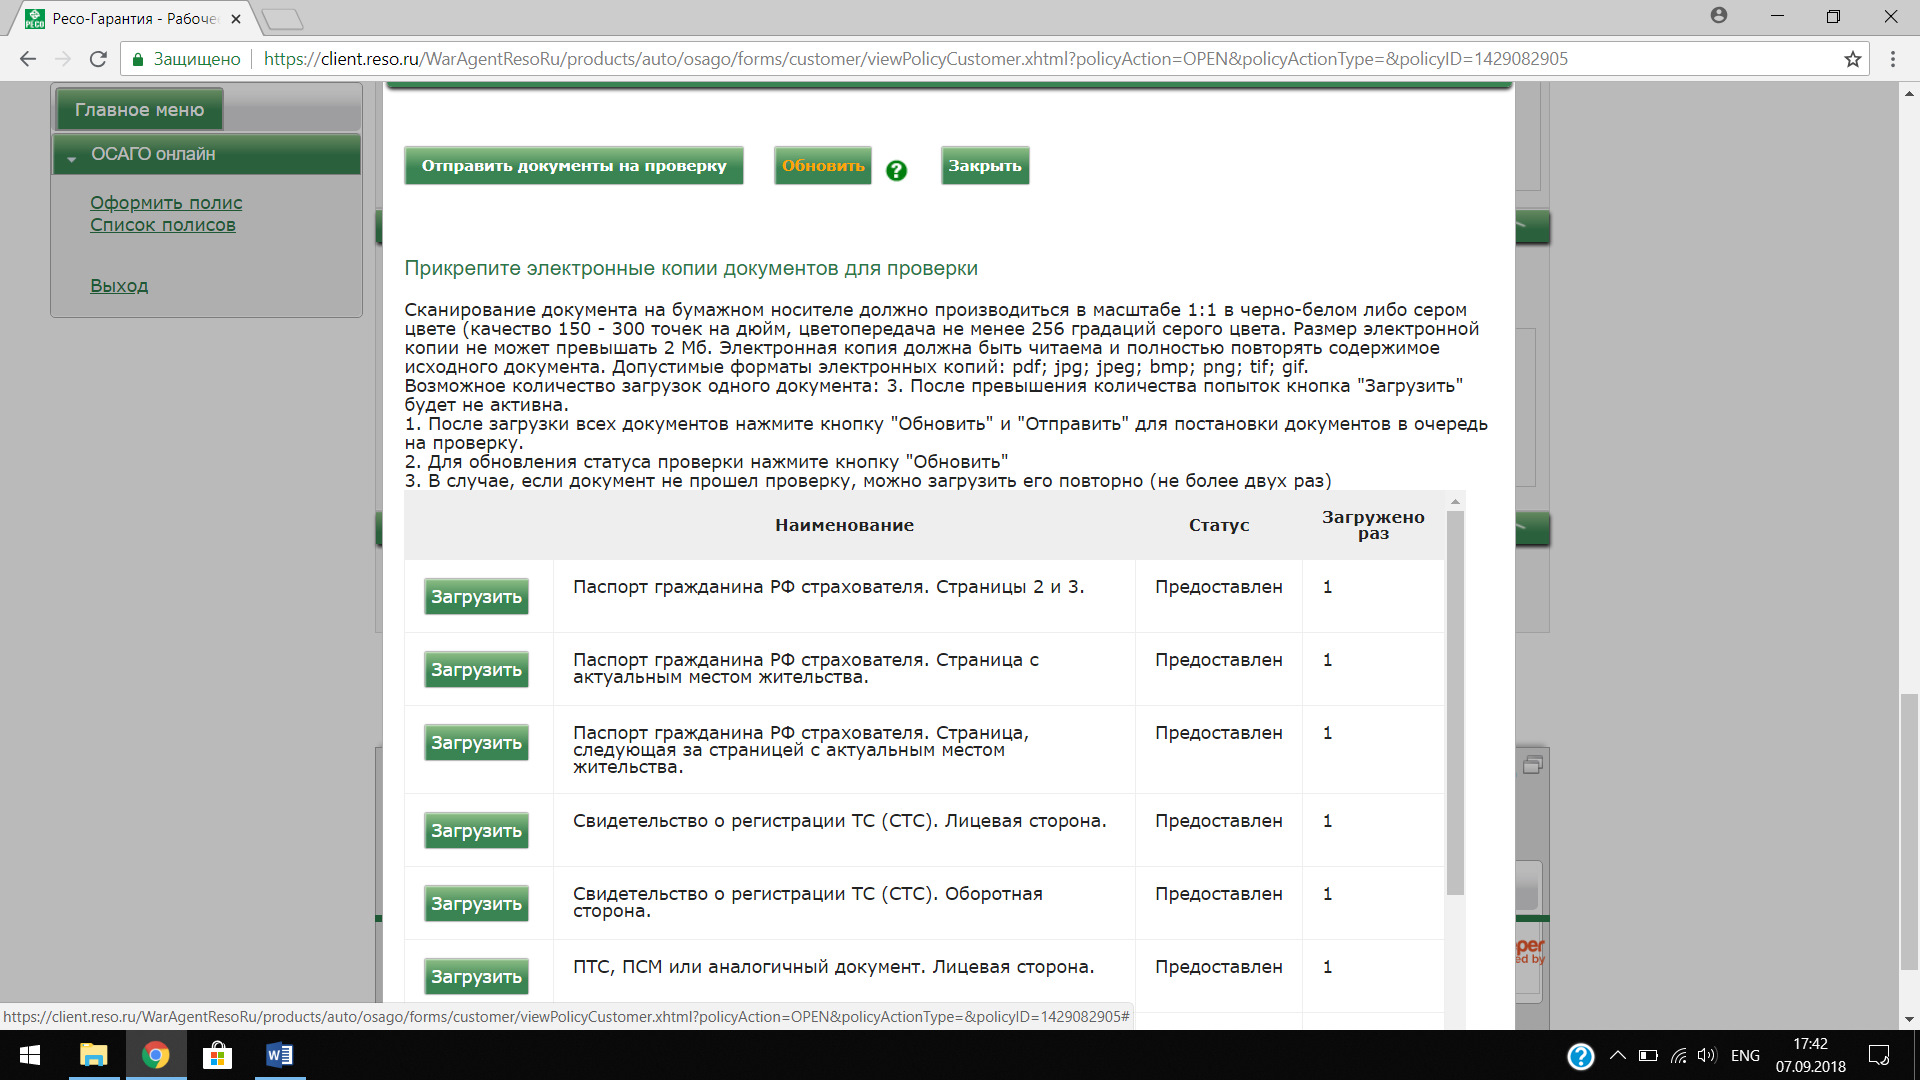Click Загрузить for ПТС Лицевая сторона
The height and width of the screenshot is (1080, 1920).
[476, 977]
